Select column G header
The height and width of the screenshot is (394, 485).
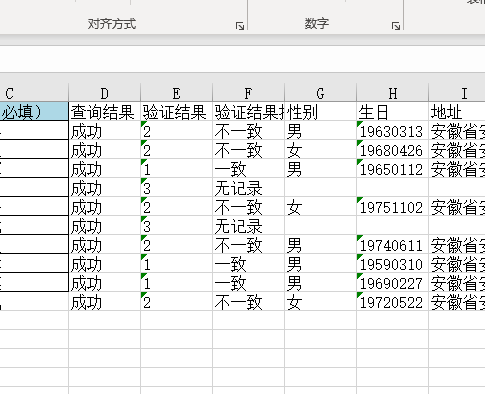[x=320, y=93]
